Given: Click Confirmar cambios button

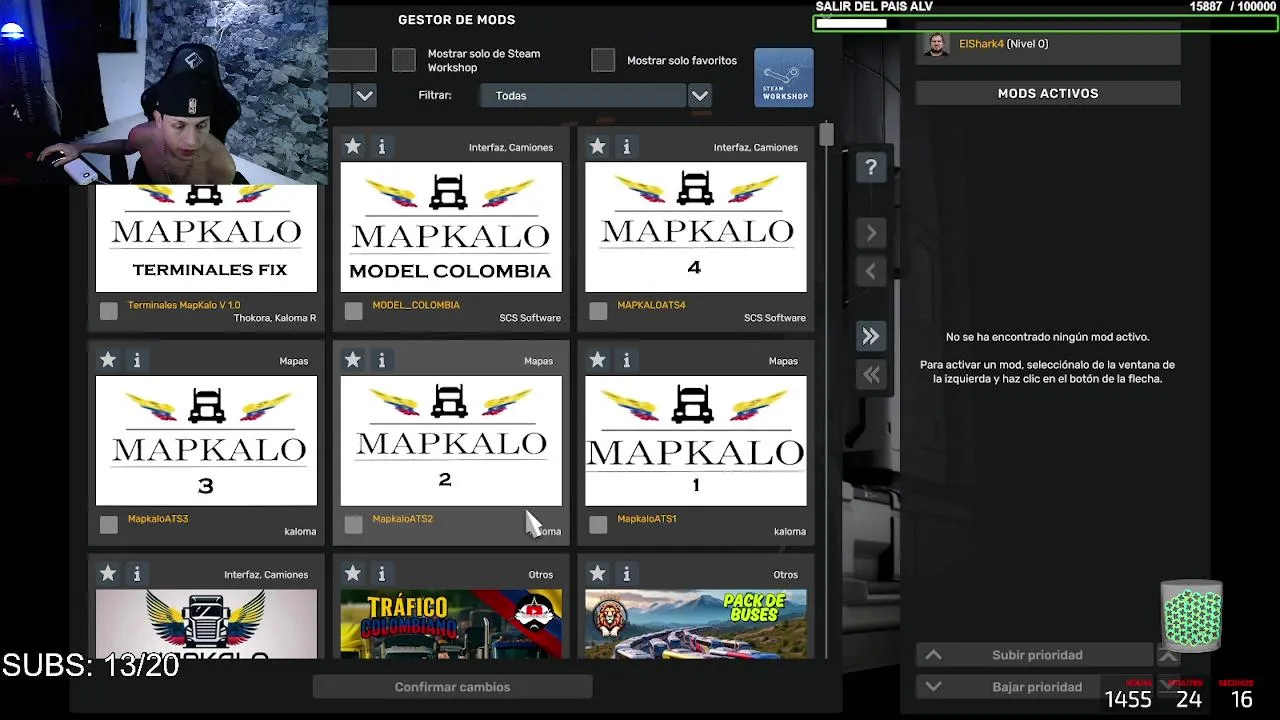Looking at the screenshot, I should 452,687.
